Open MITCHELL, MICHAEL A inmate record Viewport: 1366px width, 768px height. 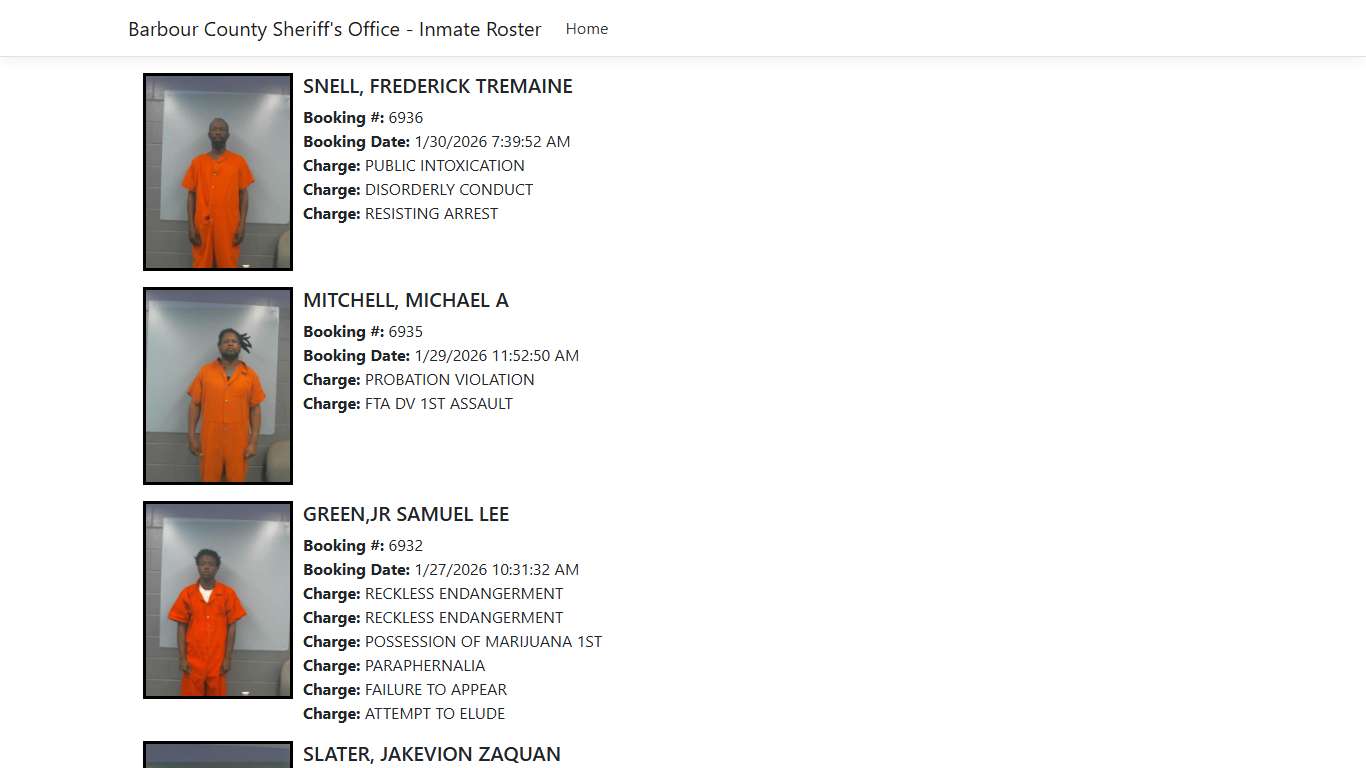click(x=406, y=300)
